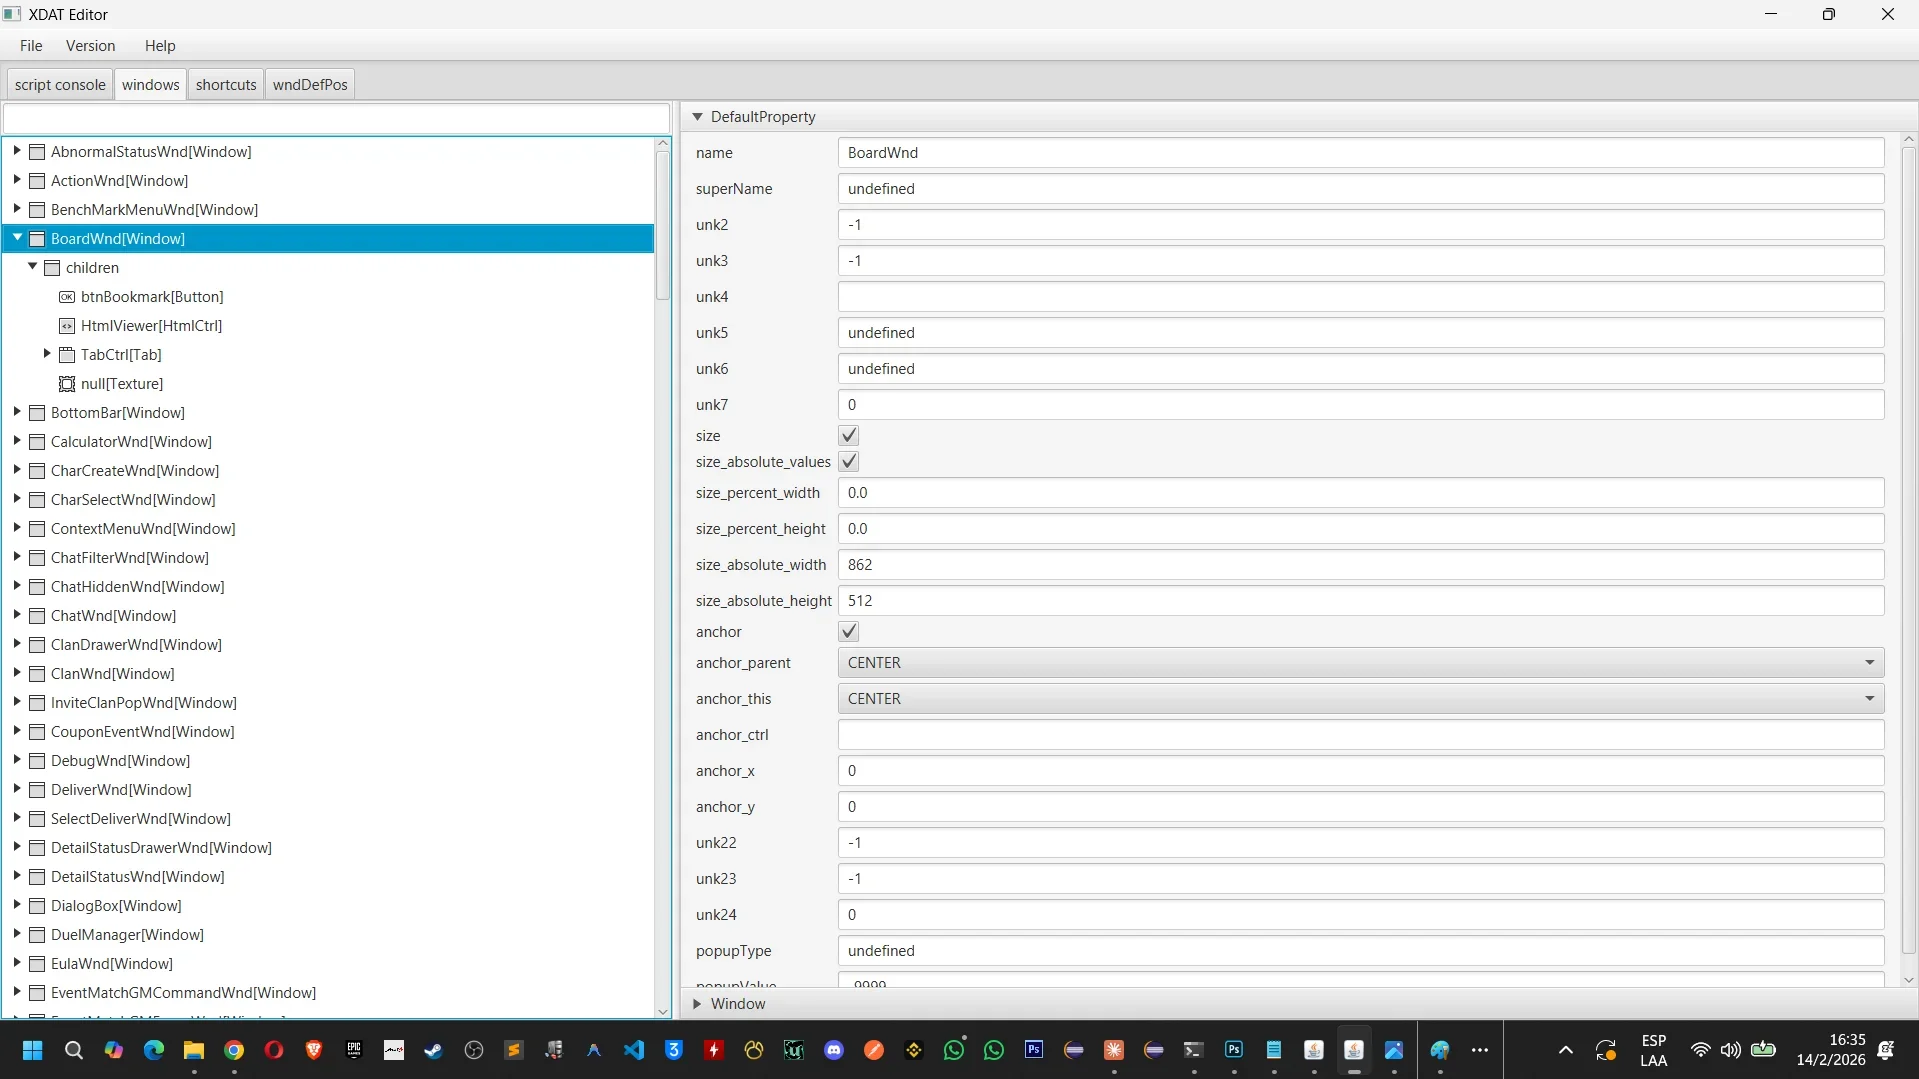The height and width of the screenshot is (1079, 1919).
Task: Expand the Window property section
Action: [698, 1004]
